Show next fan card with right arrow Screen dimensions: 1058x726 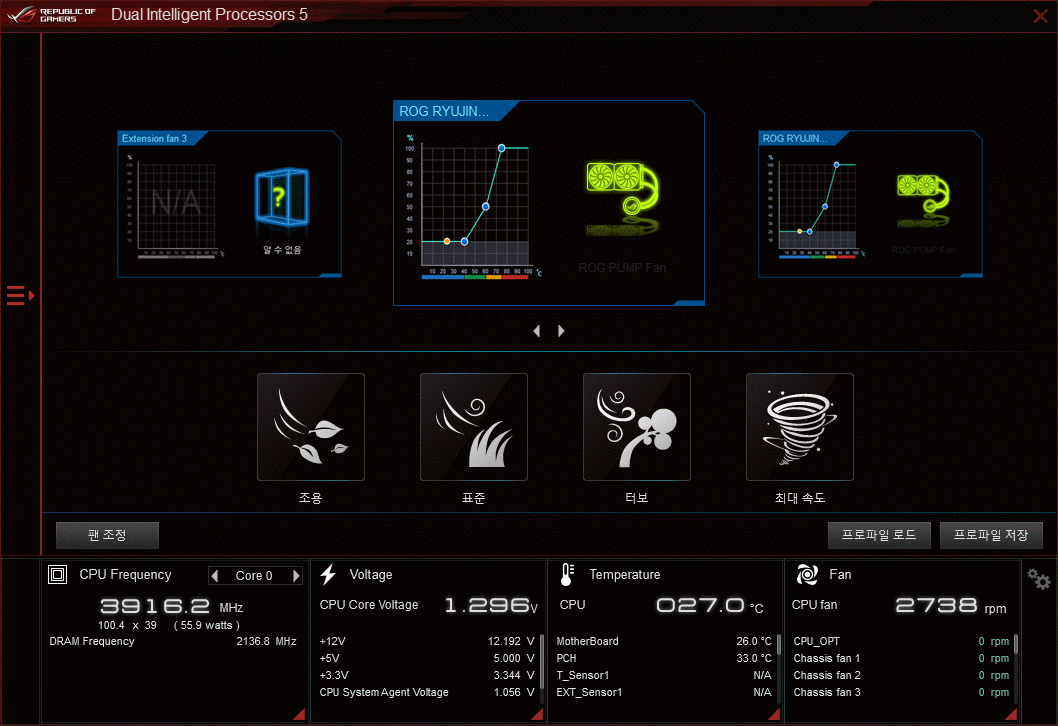pyautogui.click(x=561, y=331)
